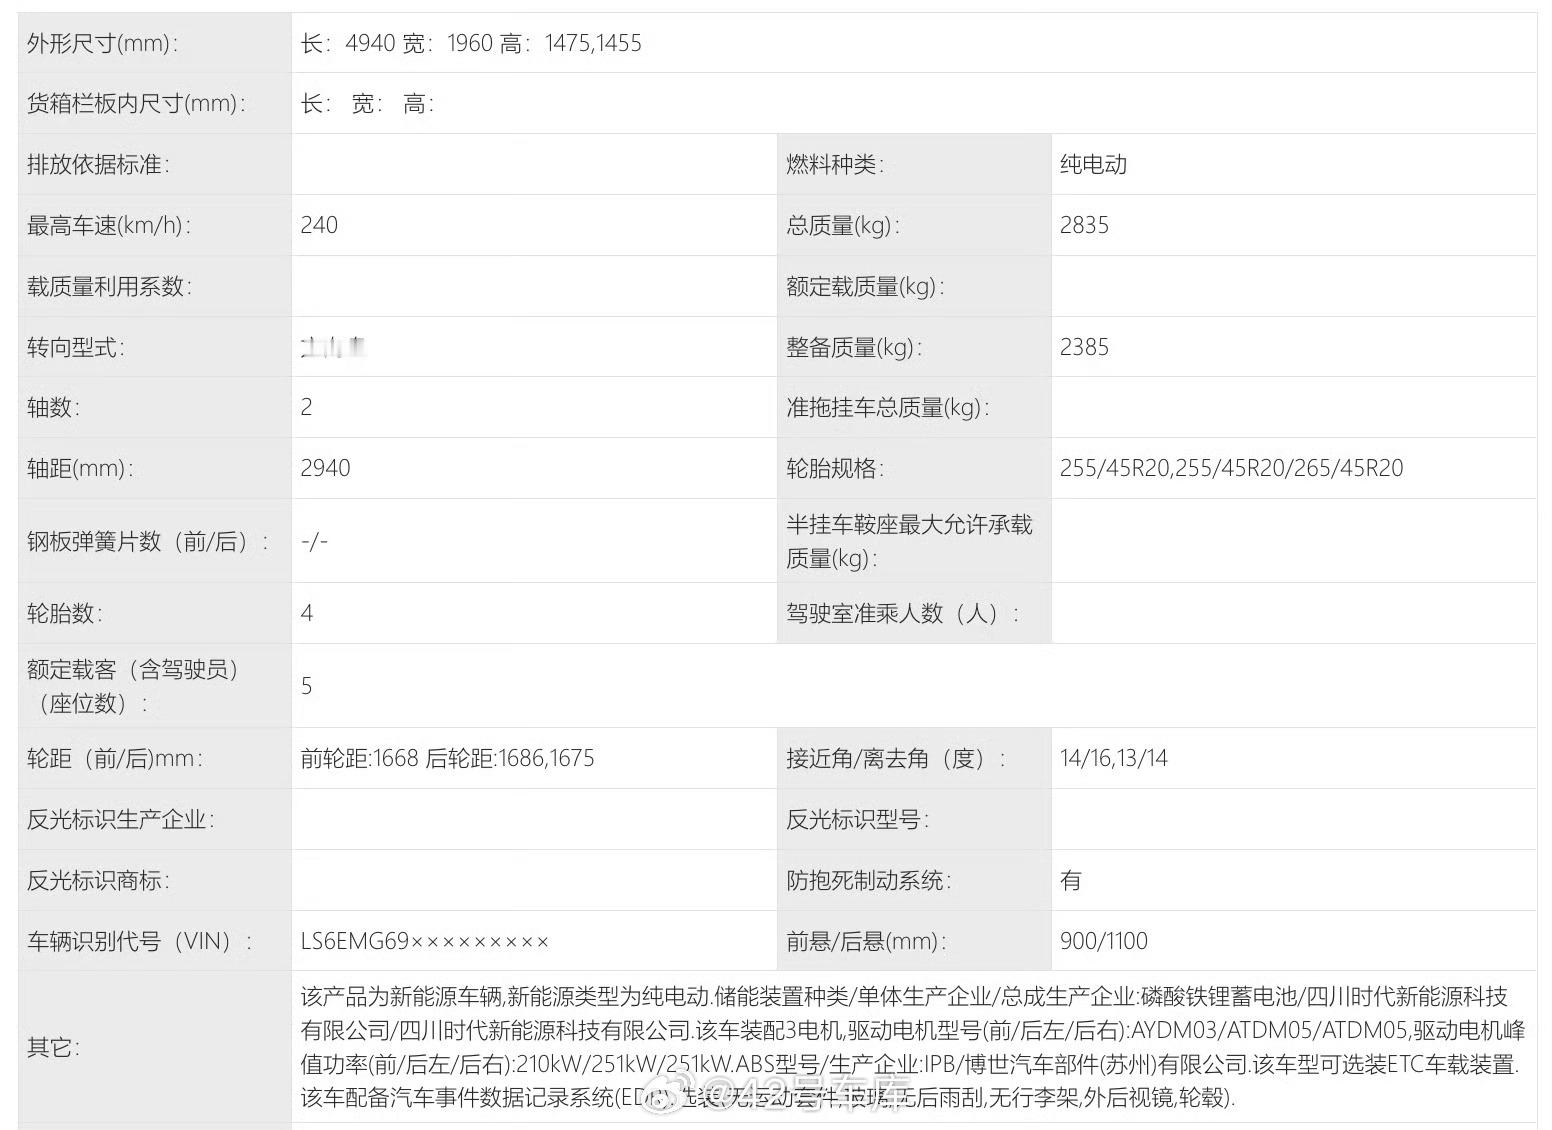Click the 反光标识商标 label
This screenshot has width=1552, height=1130.
[x=98, y=881]
